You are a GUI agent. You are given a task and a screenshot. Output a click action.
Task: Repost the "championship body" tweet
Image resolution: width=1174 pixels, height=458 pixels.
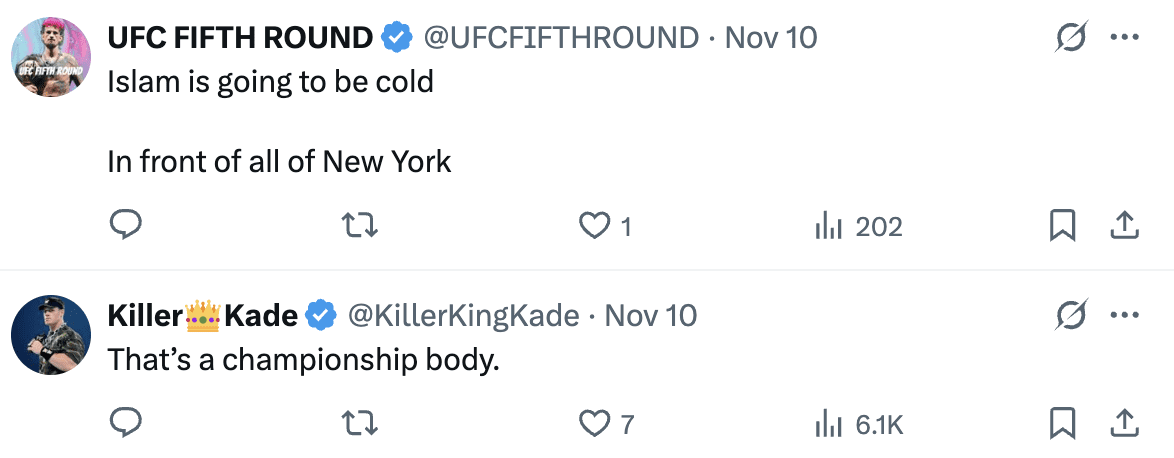tap(361, 423)
